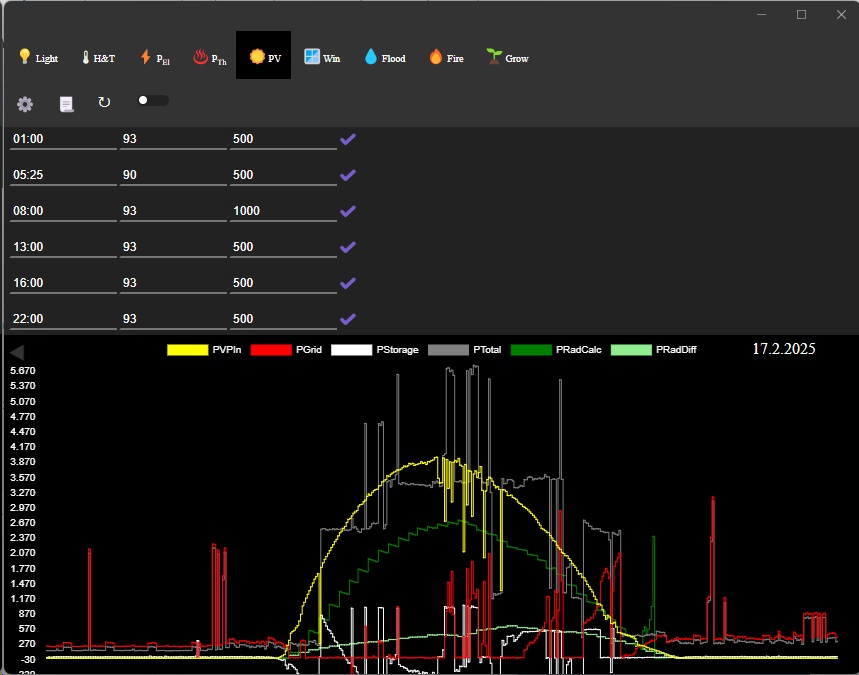Click the refresh arrow icon
859x675 pixels.
pos(104,103)
